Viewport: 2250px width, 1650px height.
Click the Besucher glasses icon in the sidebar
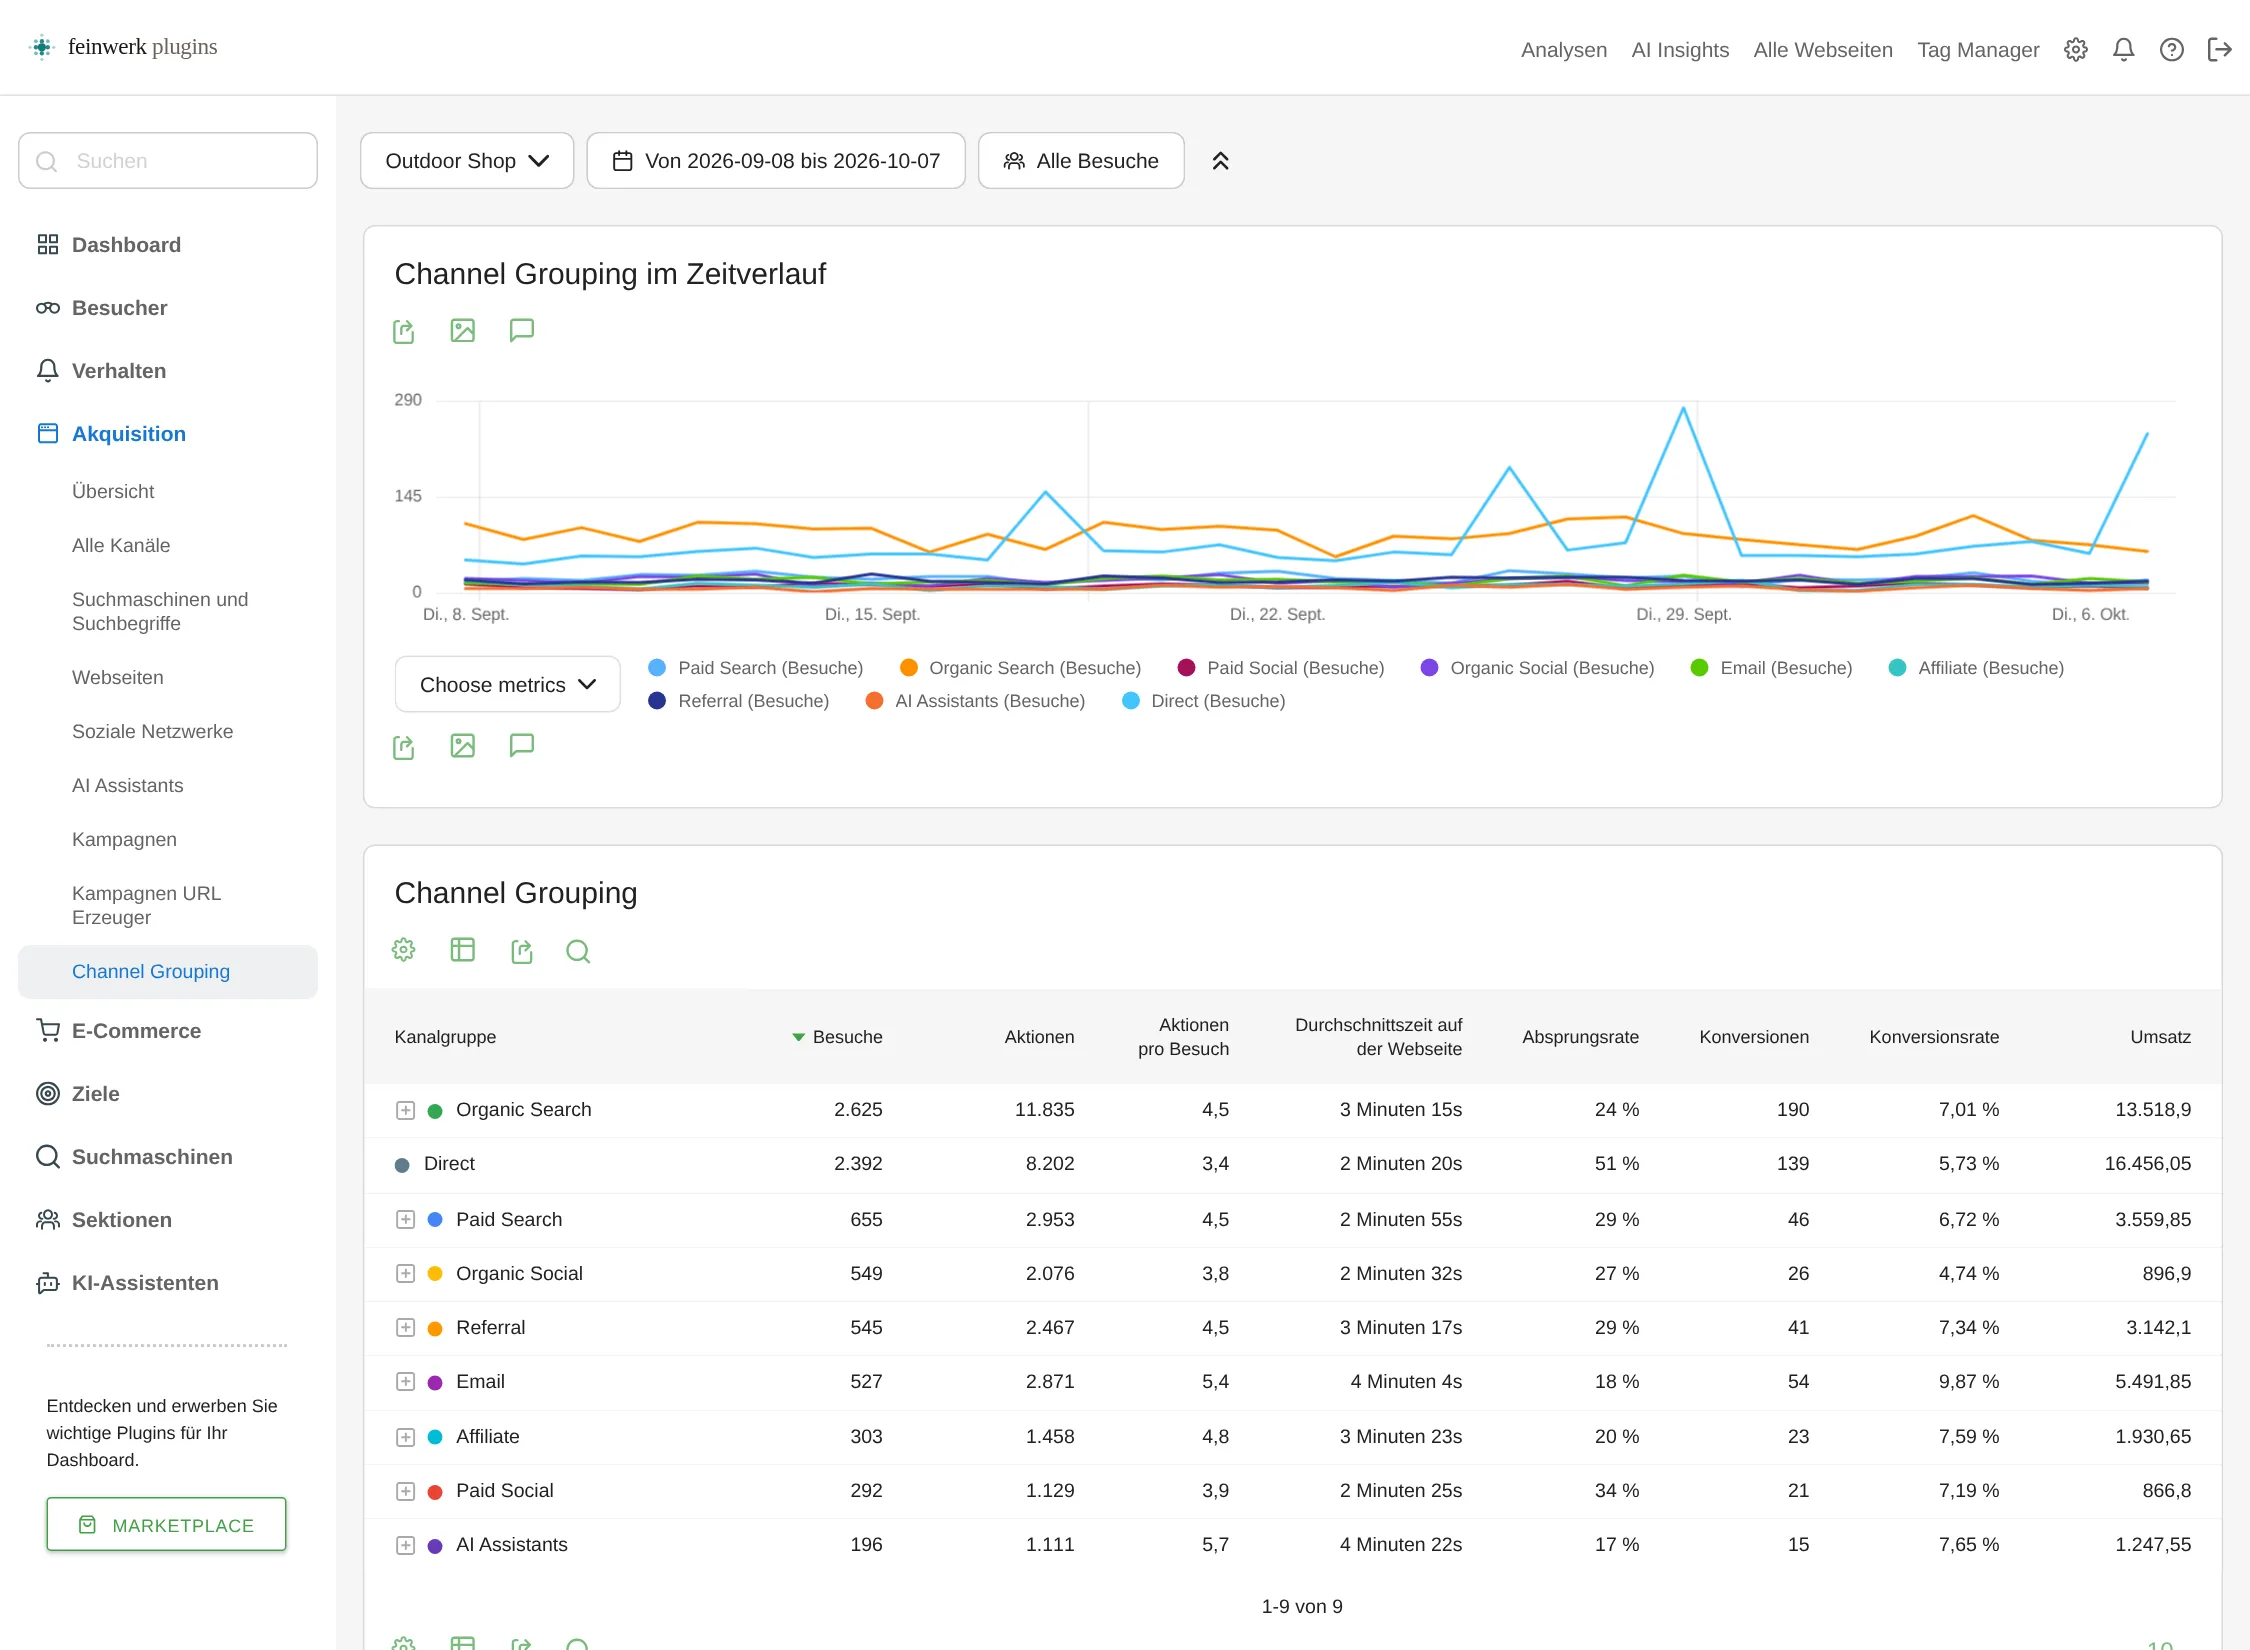click(48, 308)
